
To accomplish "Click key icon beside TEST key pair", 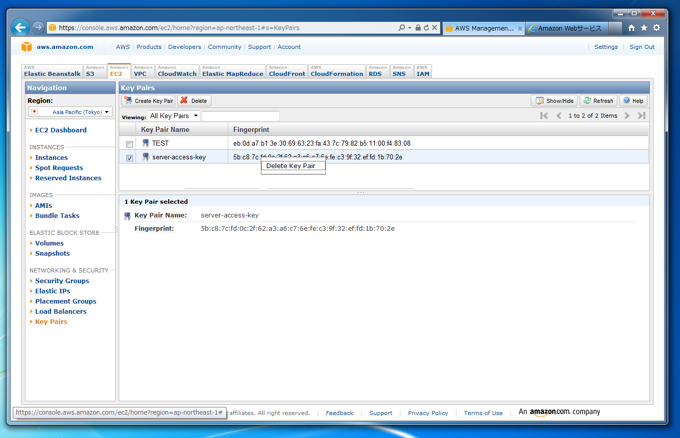I will (146, 143).
